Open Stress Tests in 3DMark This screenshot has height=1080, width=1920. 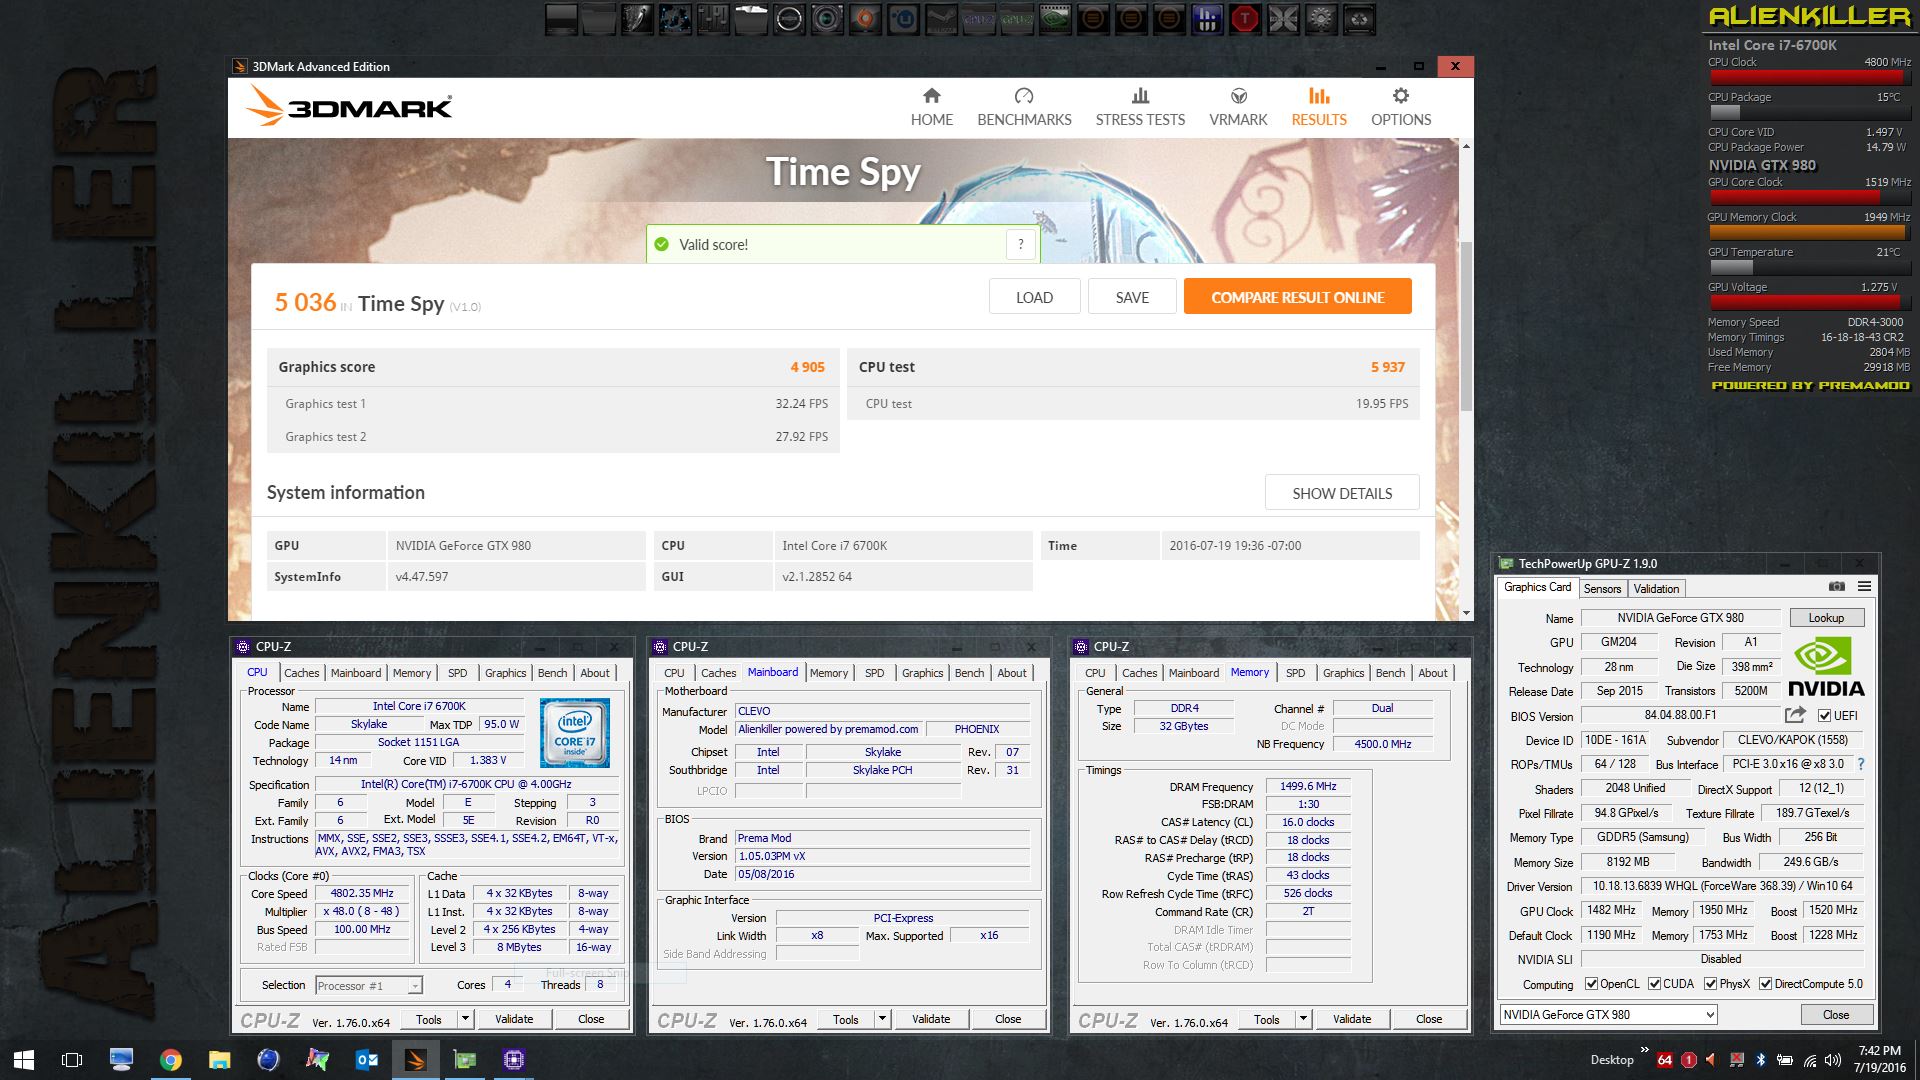(x=1140, y=107)
